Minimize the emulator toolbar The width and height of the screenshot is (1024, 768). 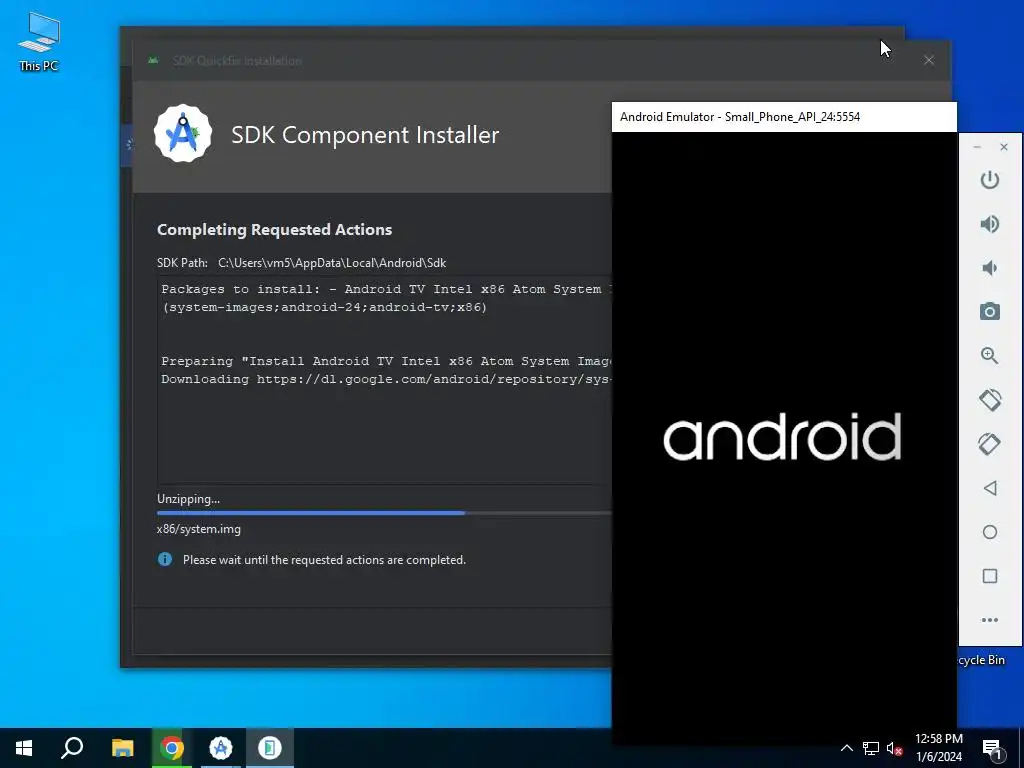[977, 147]
